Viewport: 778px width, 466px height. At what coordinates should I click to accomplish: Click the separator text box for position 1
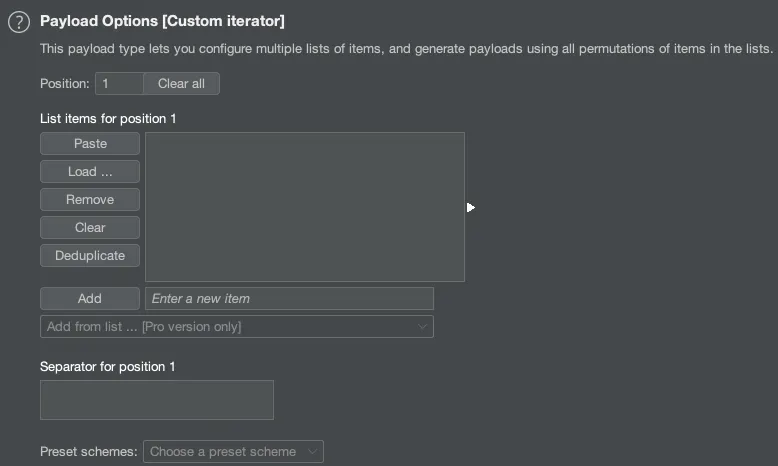point(157,400)
